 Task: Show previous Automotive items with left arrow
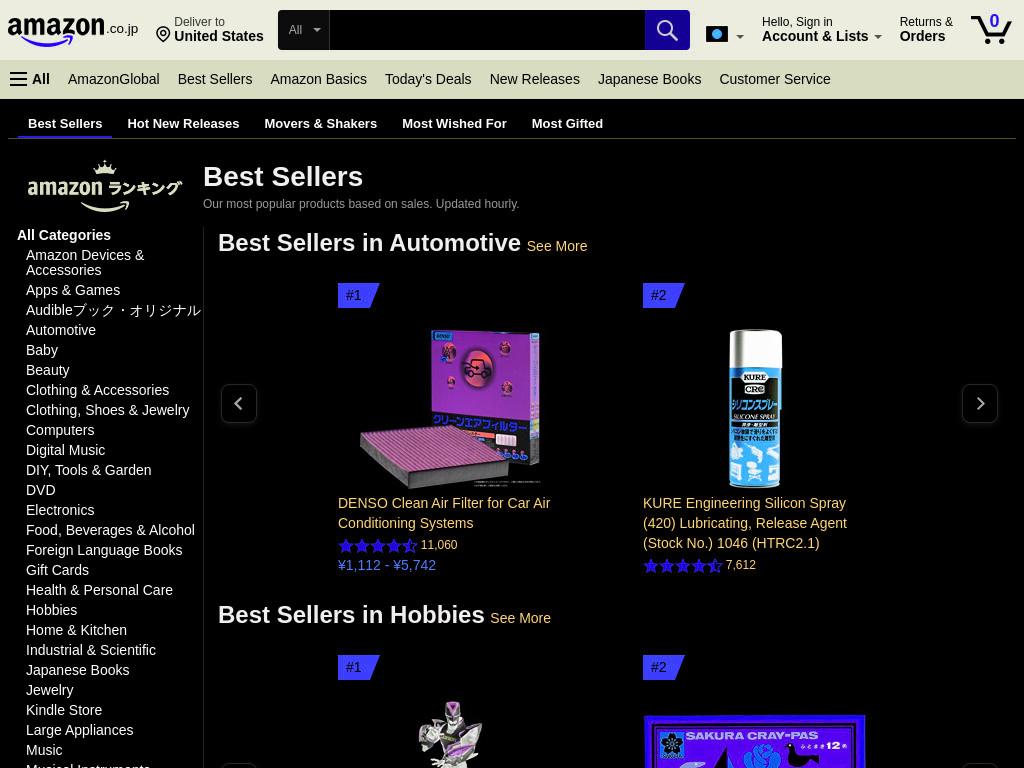pos(238,404)
